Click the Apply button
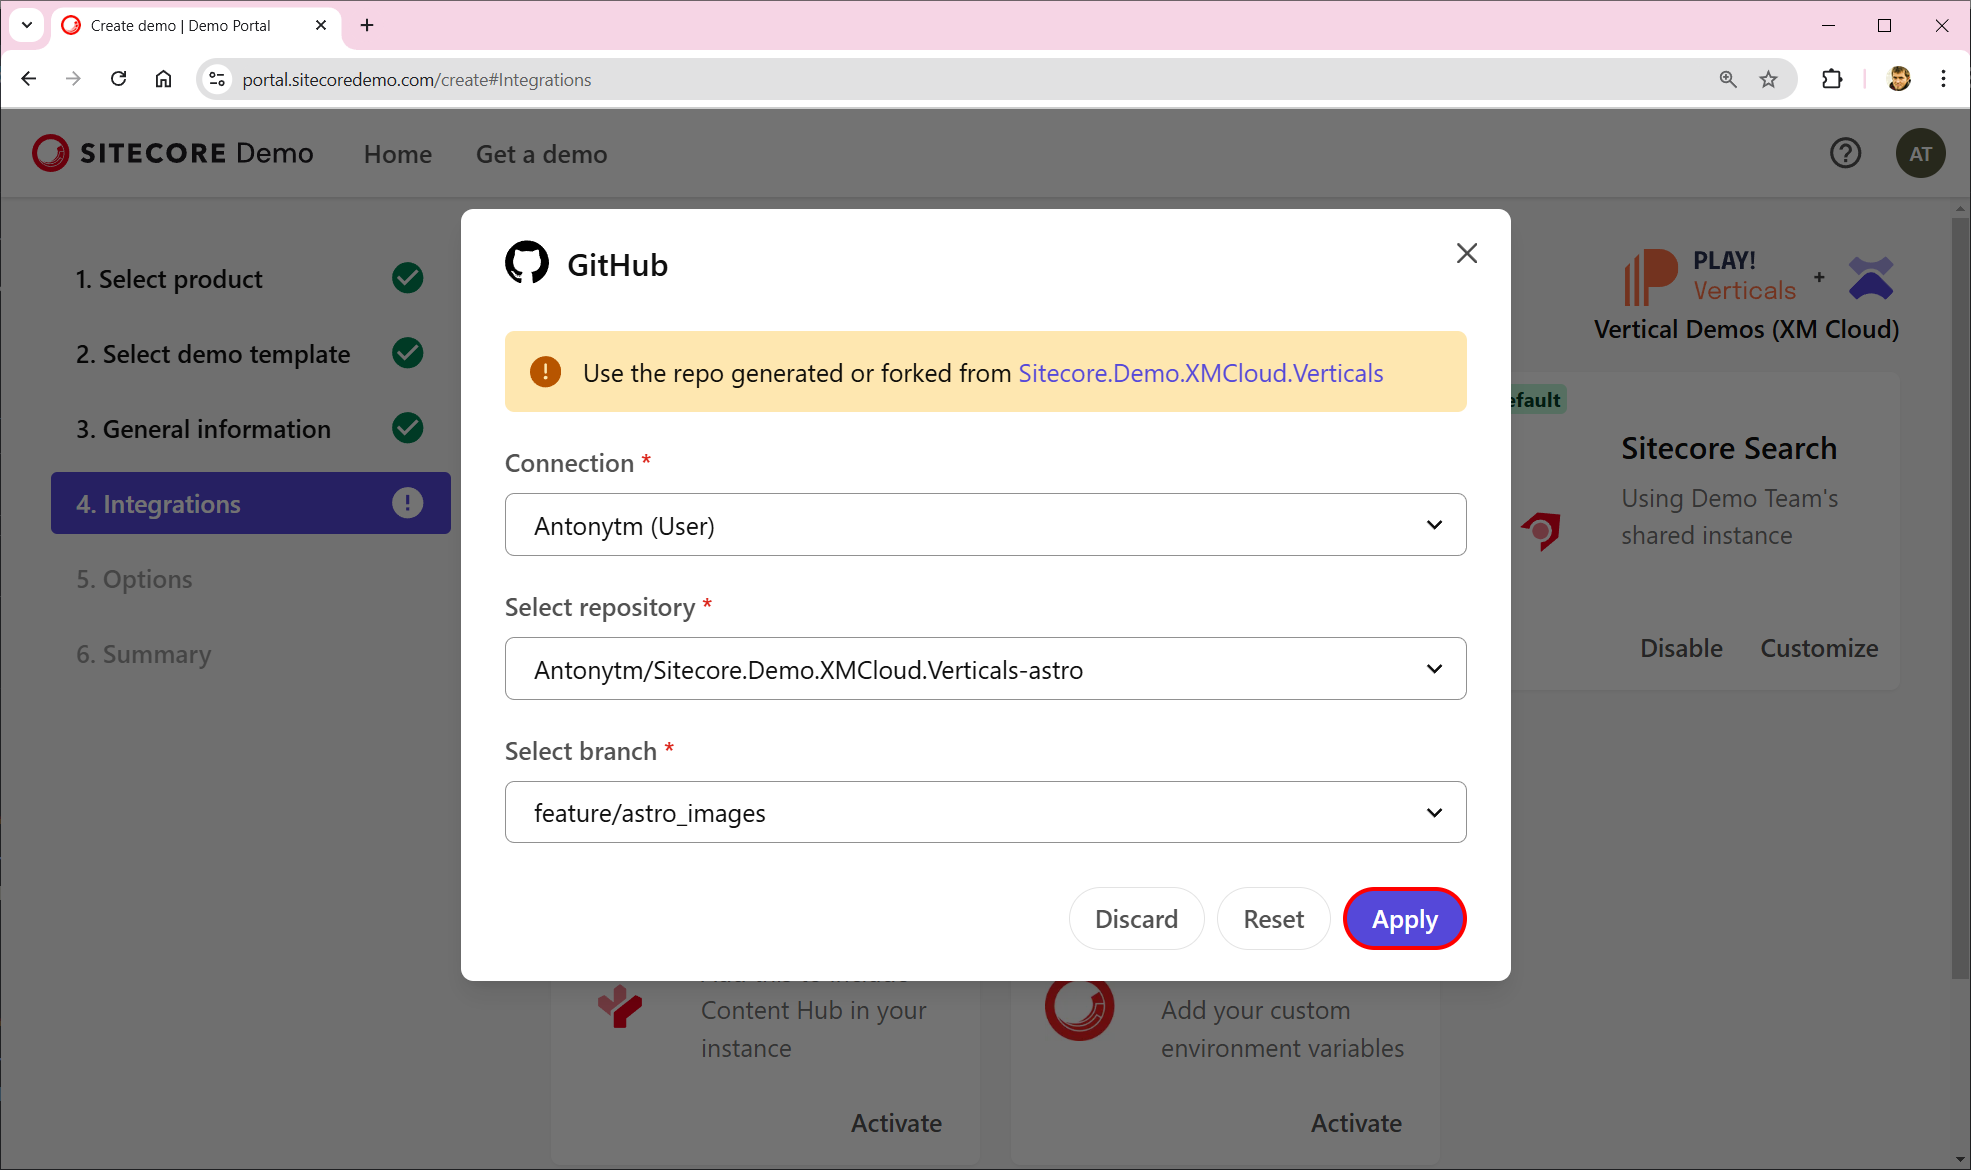The image size is (1971, 1170). coord(1404,918)
